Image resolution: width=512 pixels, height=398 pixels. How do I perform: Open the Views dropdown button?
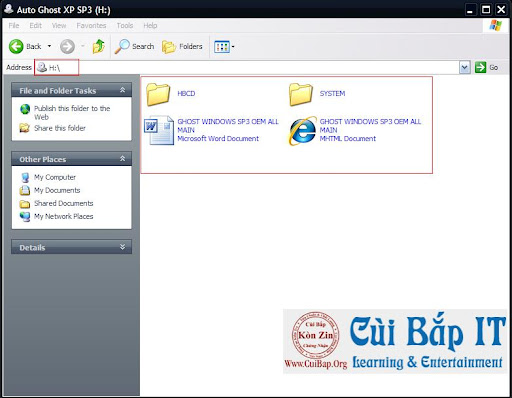224,47
